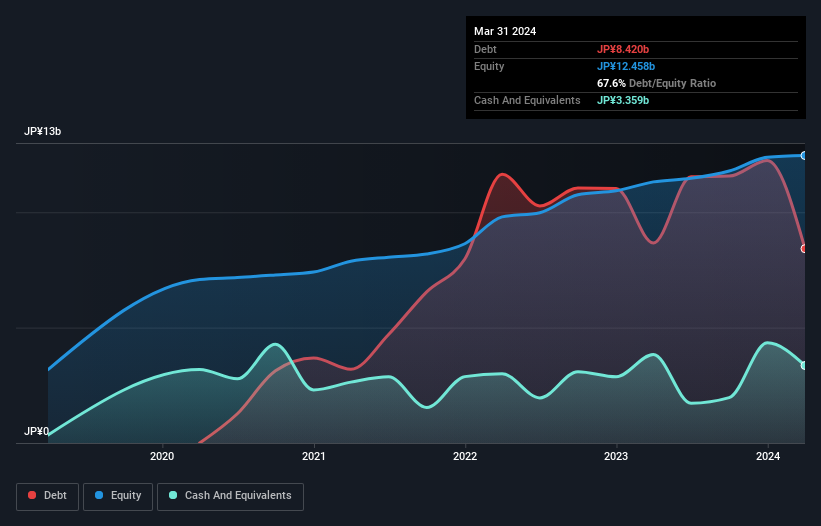Select the Debt endpoint marker for Mar 2024
Viewport: 821px width, 526px height.
pyautogui.click(x=804, y=249)
